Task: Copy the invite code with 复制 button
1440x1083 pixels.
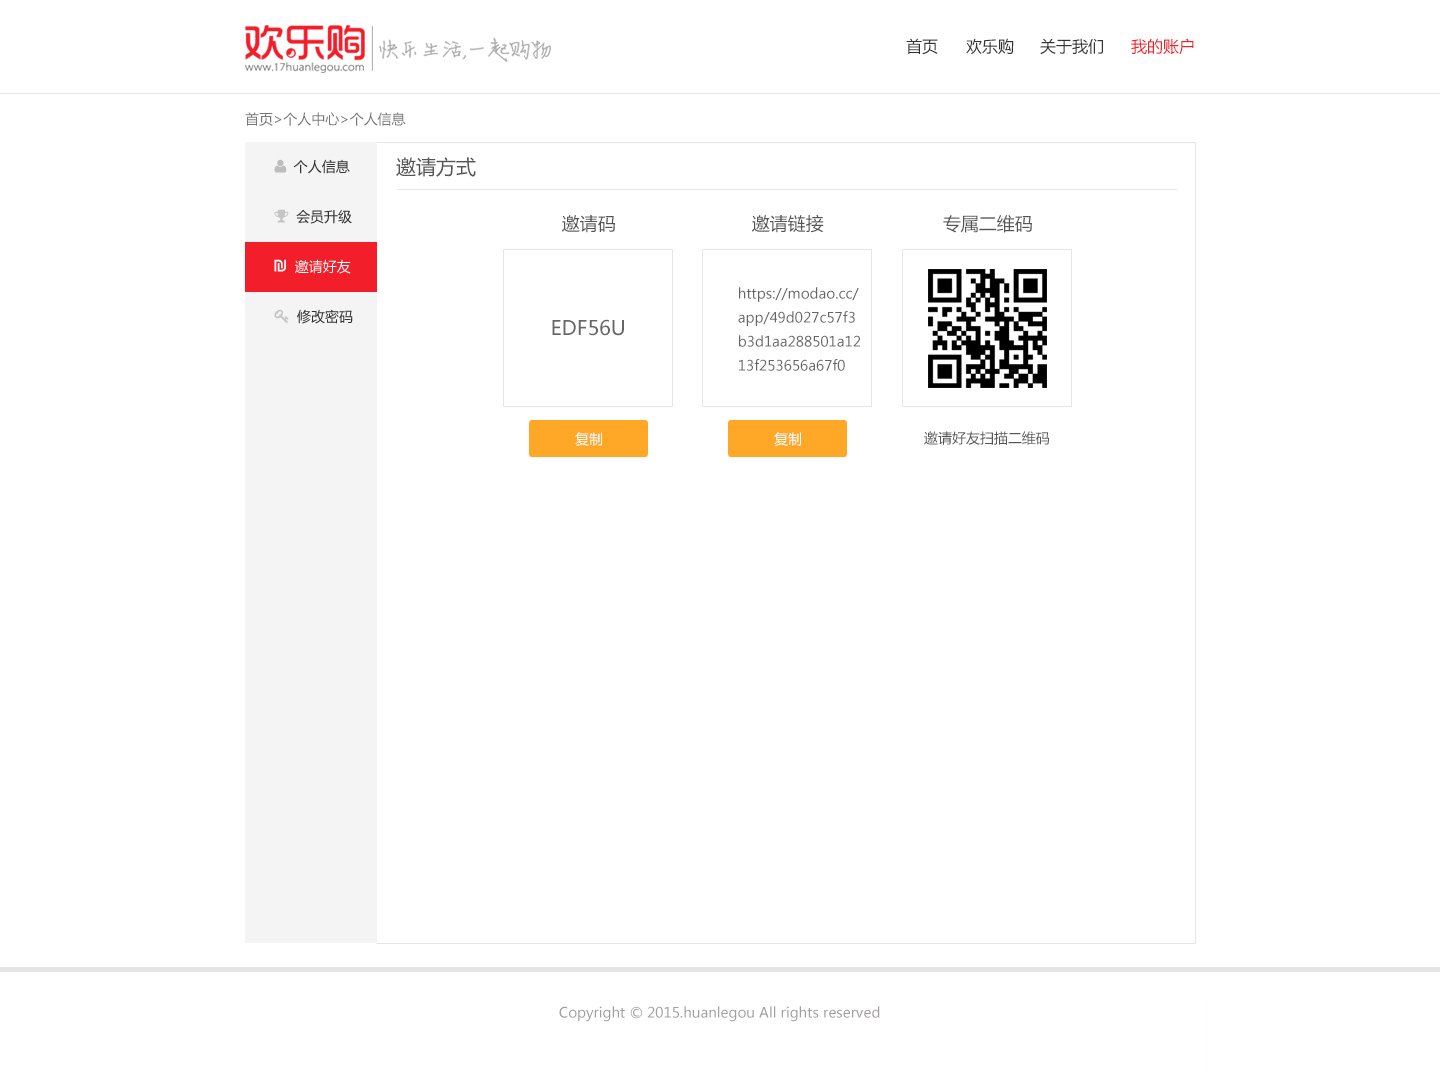Action: click(x=588, y=439)
